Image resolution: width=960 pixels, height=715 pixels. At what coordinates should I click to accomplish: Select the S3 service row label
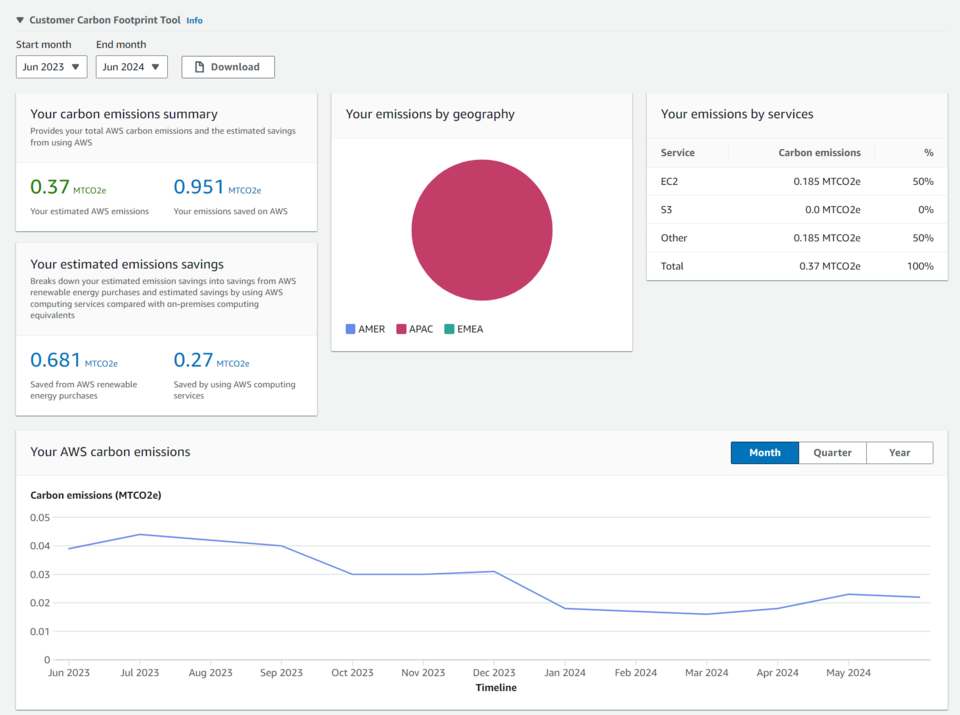click(x=666, y=209)
